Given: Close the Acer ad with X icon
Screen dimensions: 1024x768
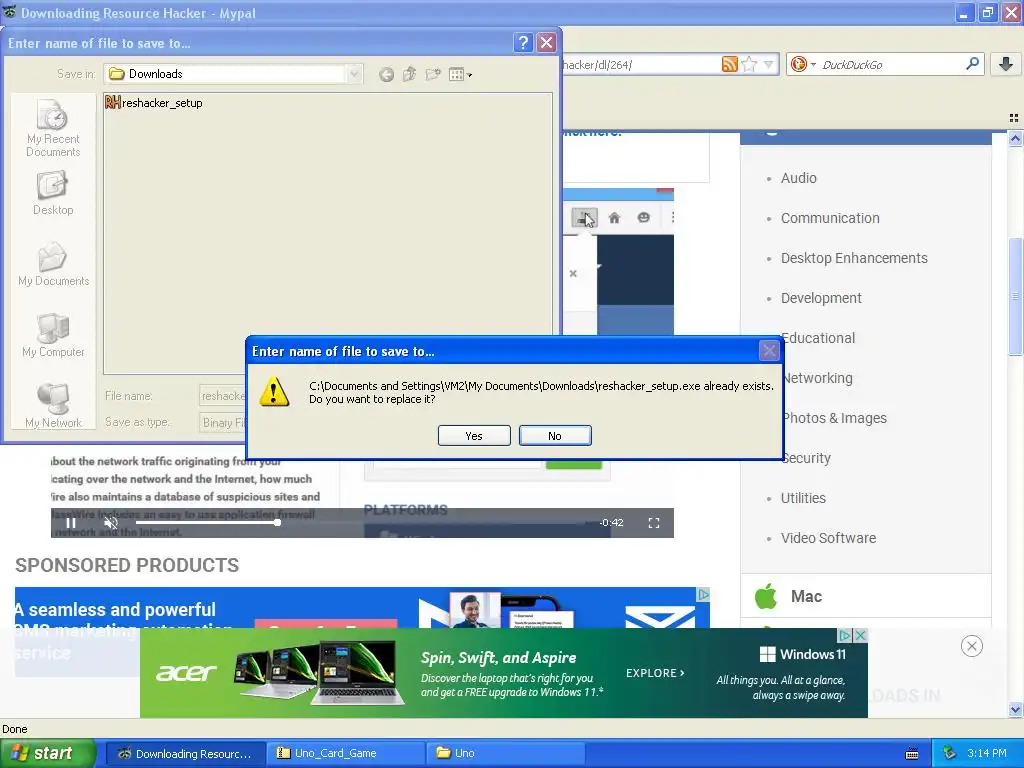Looking at the screenshot, I should coord(861,635).
